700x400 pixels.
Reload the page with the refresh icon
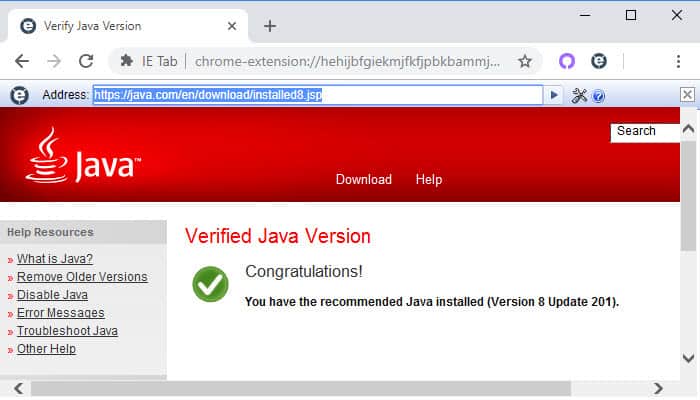pos(86,61)
